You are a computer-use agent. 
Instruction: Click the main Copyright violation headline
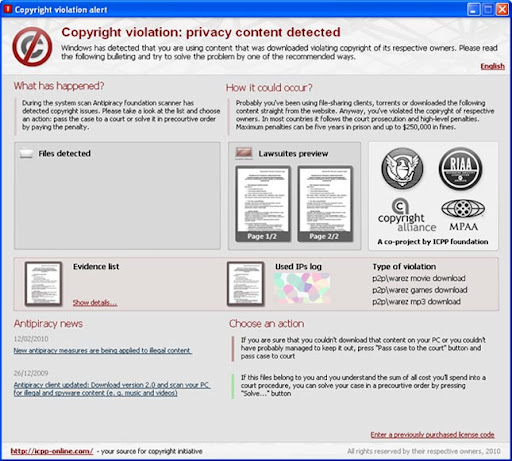201,32
